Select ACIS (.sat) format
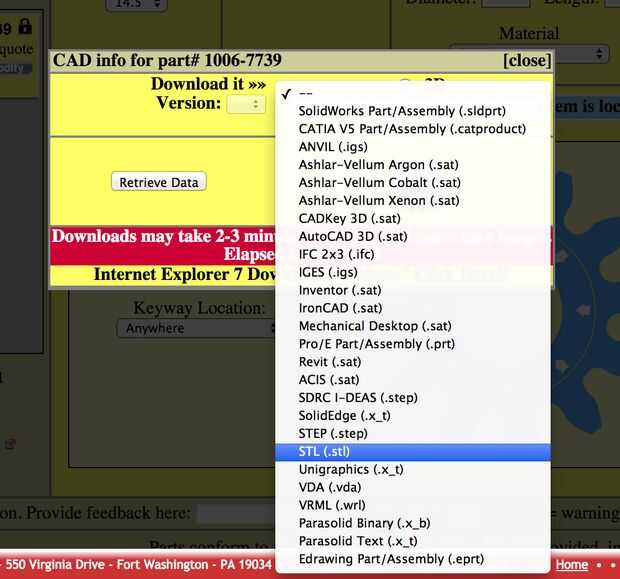The width and height of the screenshot is (620, 579). [x=412, y=380]
